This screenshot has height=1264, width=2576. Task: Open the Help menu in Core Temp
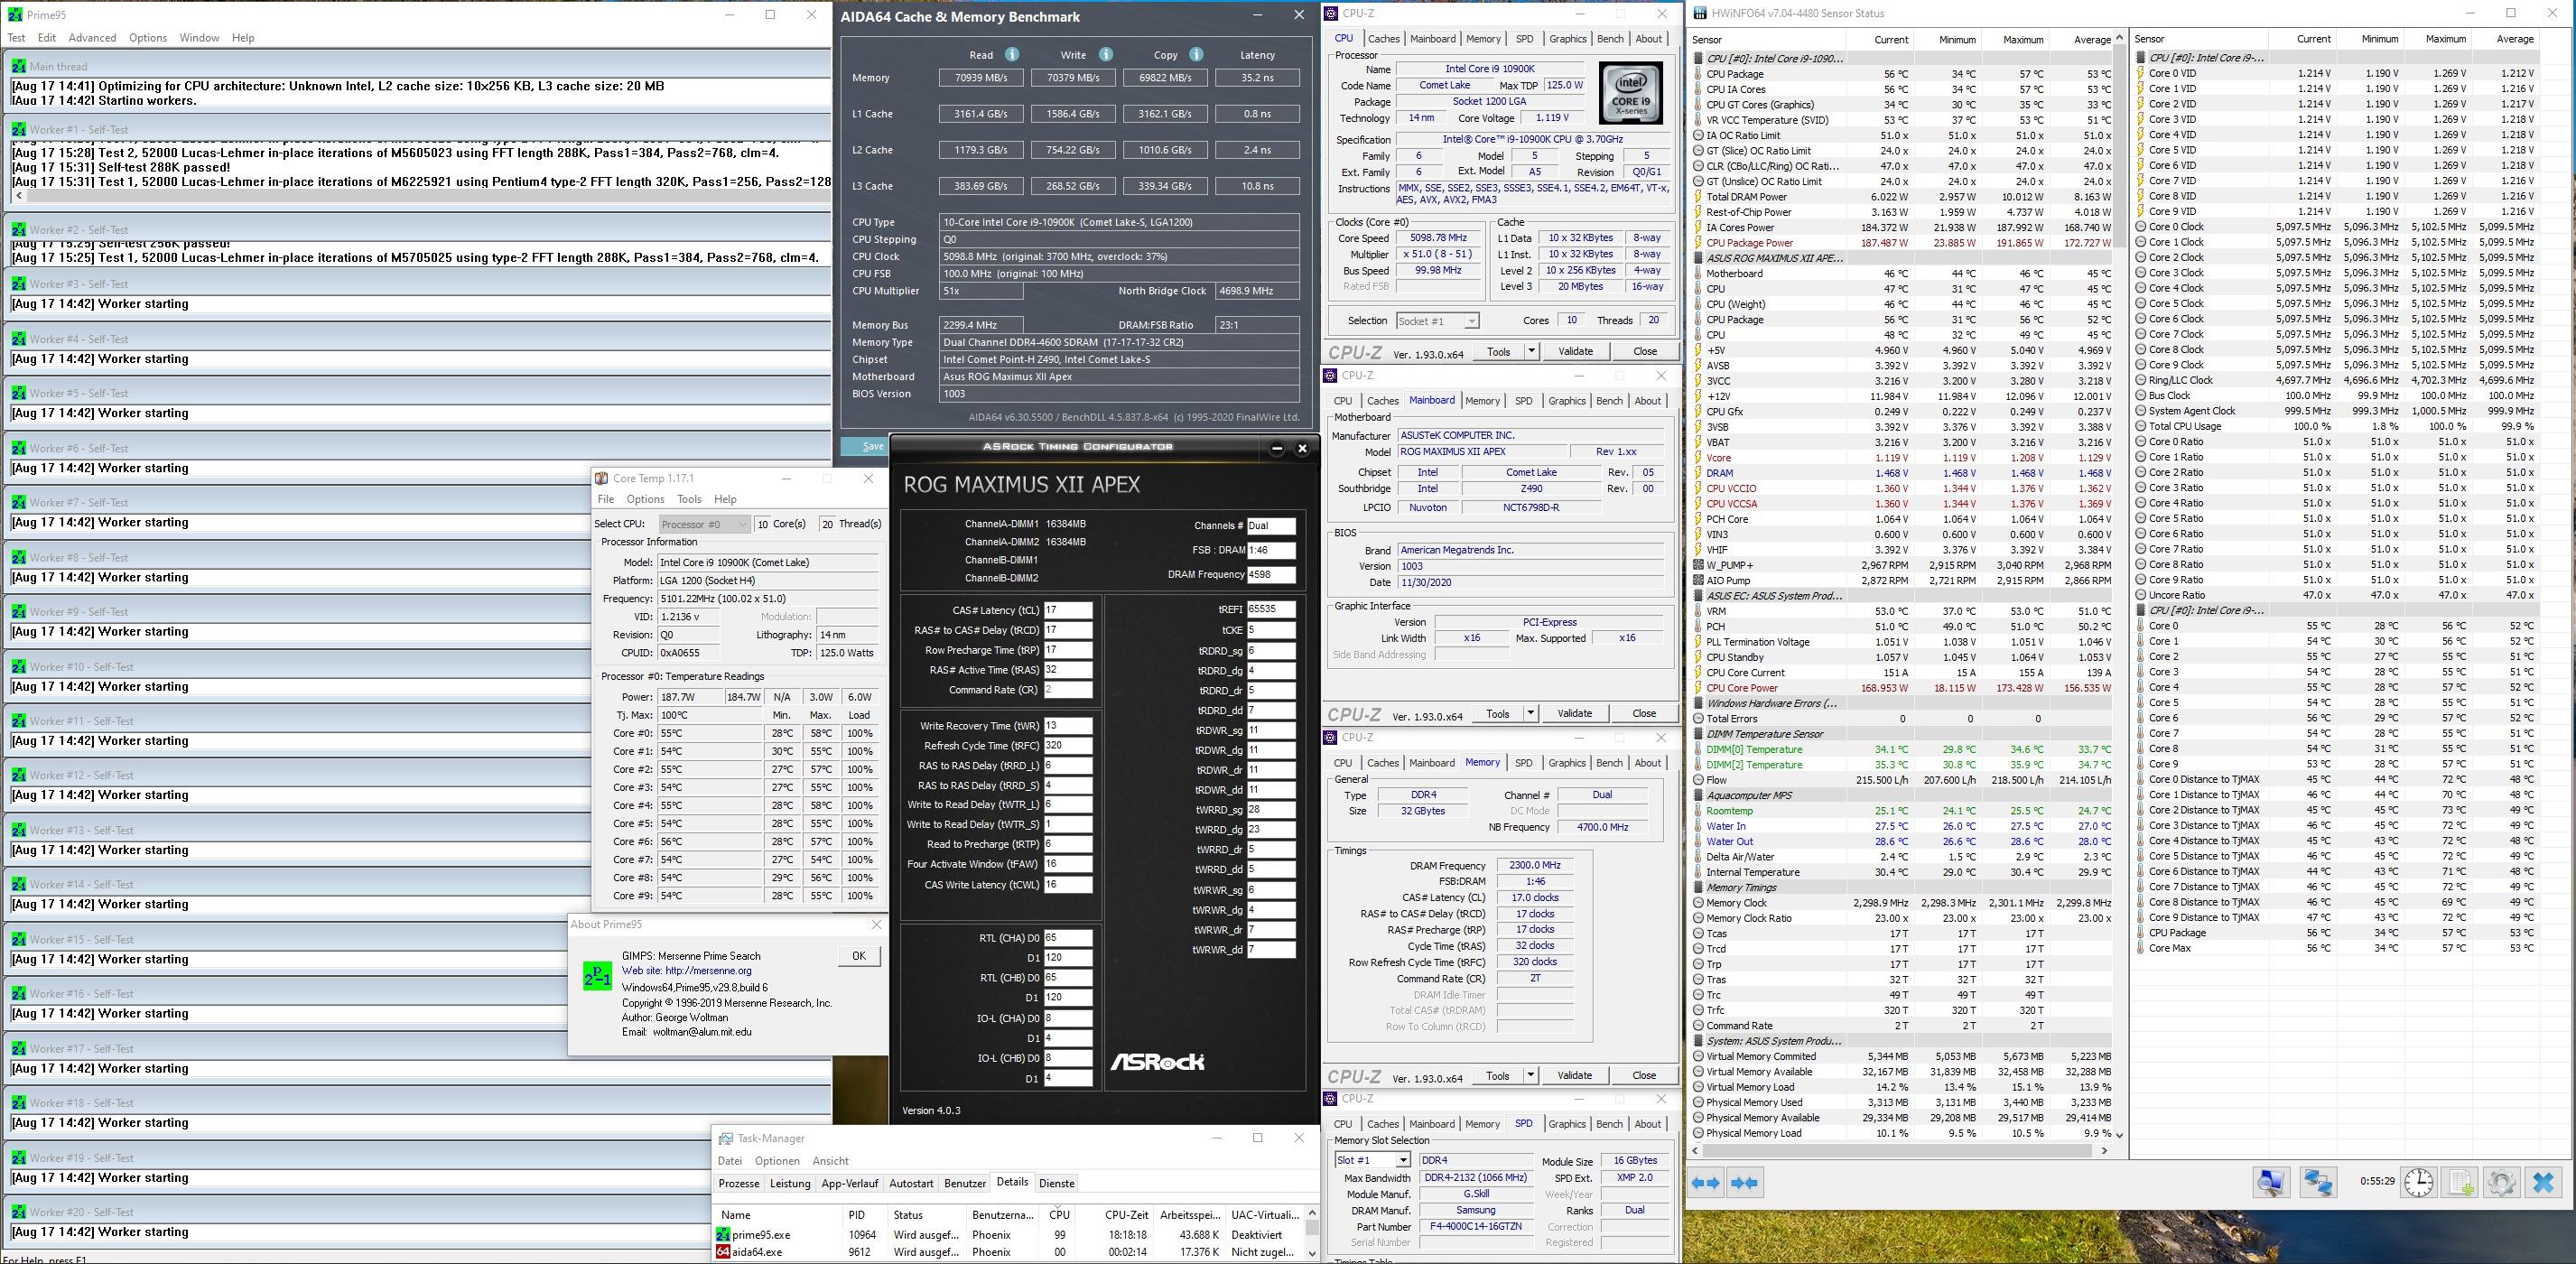pyautogui.click(x=725, y=499)
